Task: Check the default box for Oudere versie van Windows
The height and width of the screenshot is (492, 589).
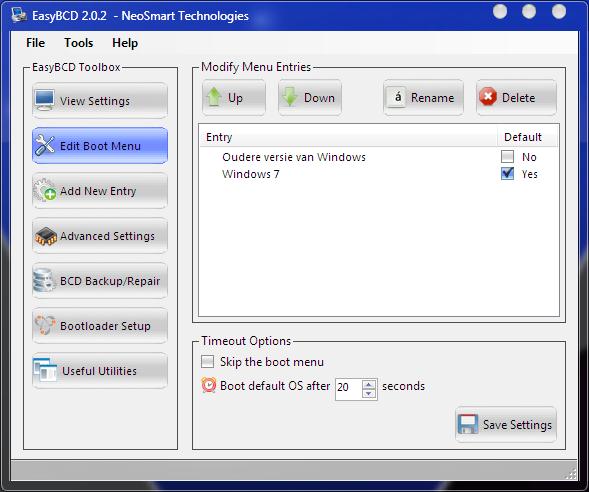Action: point(507,156)
